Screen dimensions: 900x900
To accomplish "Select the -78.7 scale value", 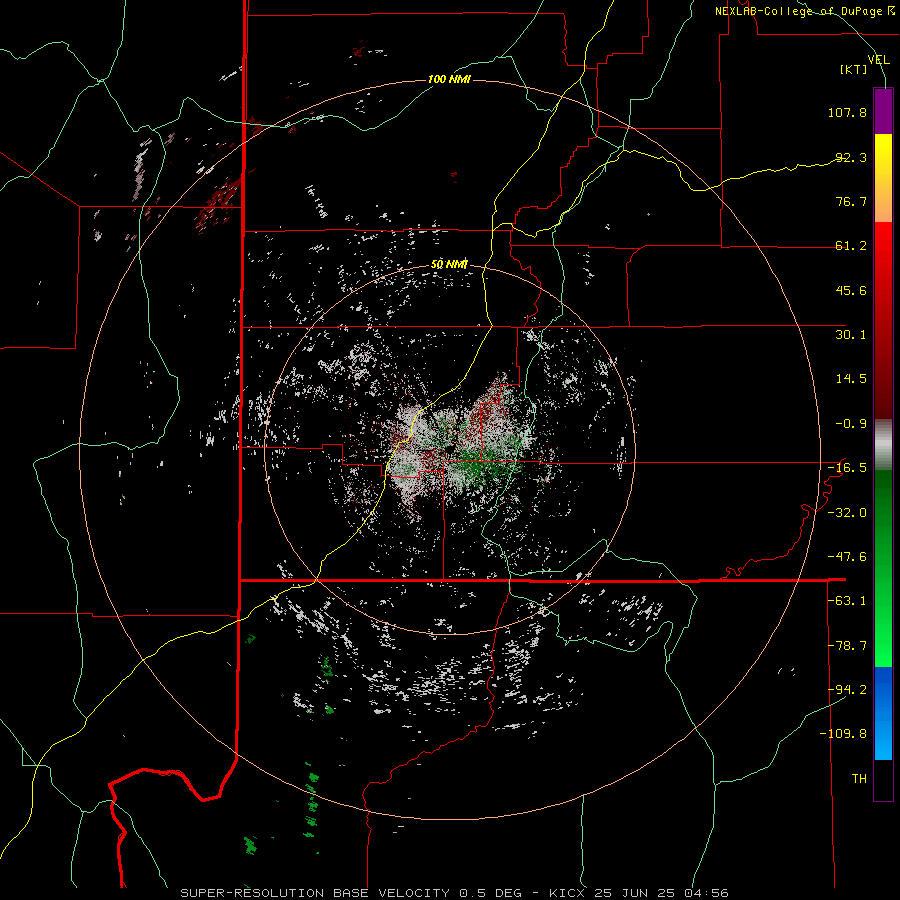I will [x=847, y=646].
